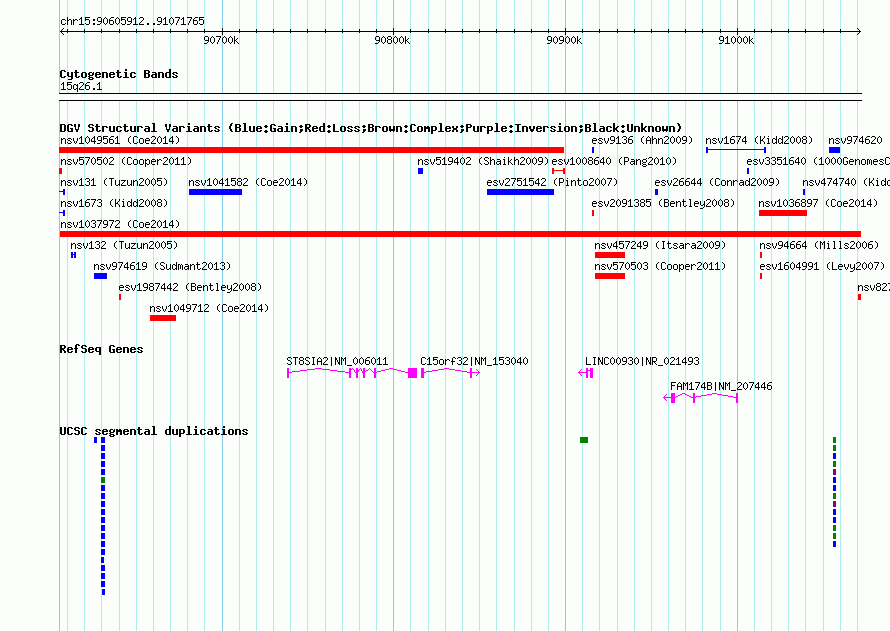This screenshot has height=631, width=890.
Task: Click the nsv1673 (Kidd2008) label
Action: click(114, 203)
